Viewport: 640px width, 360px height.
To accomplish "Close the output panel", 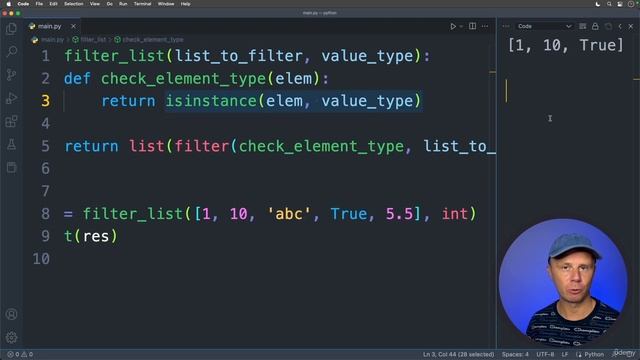I will click(631, 26).
